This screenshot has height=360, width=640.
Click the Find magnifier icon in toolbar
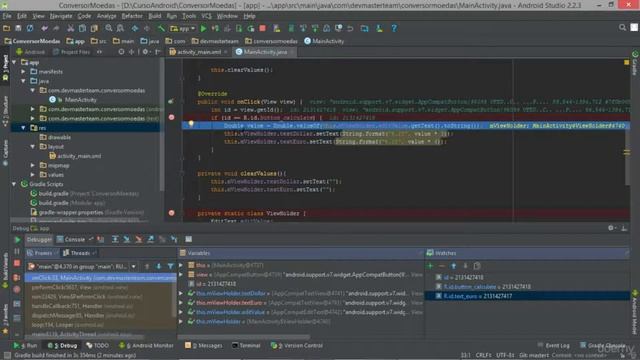click(x=109, y=28)
